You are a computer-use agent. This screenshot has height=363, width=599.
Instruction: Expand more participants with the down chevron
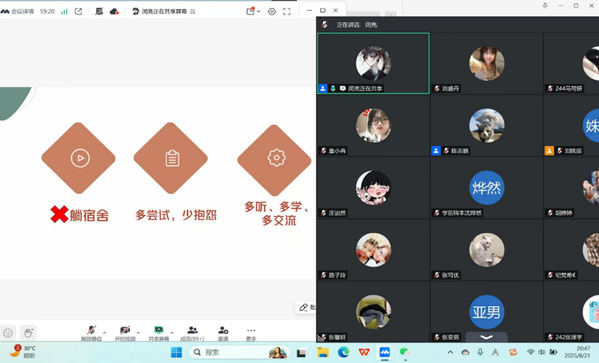486,337
